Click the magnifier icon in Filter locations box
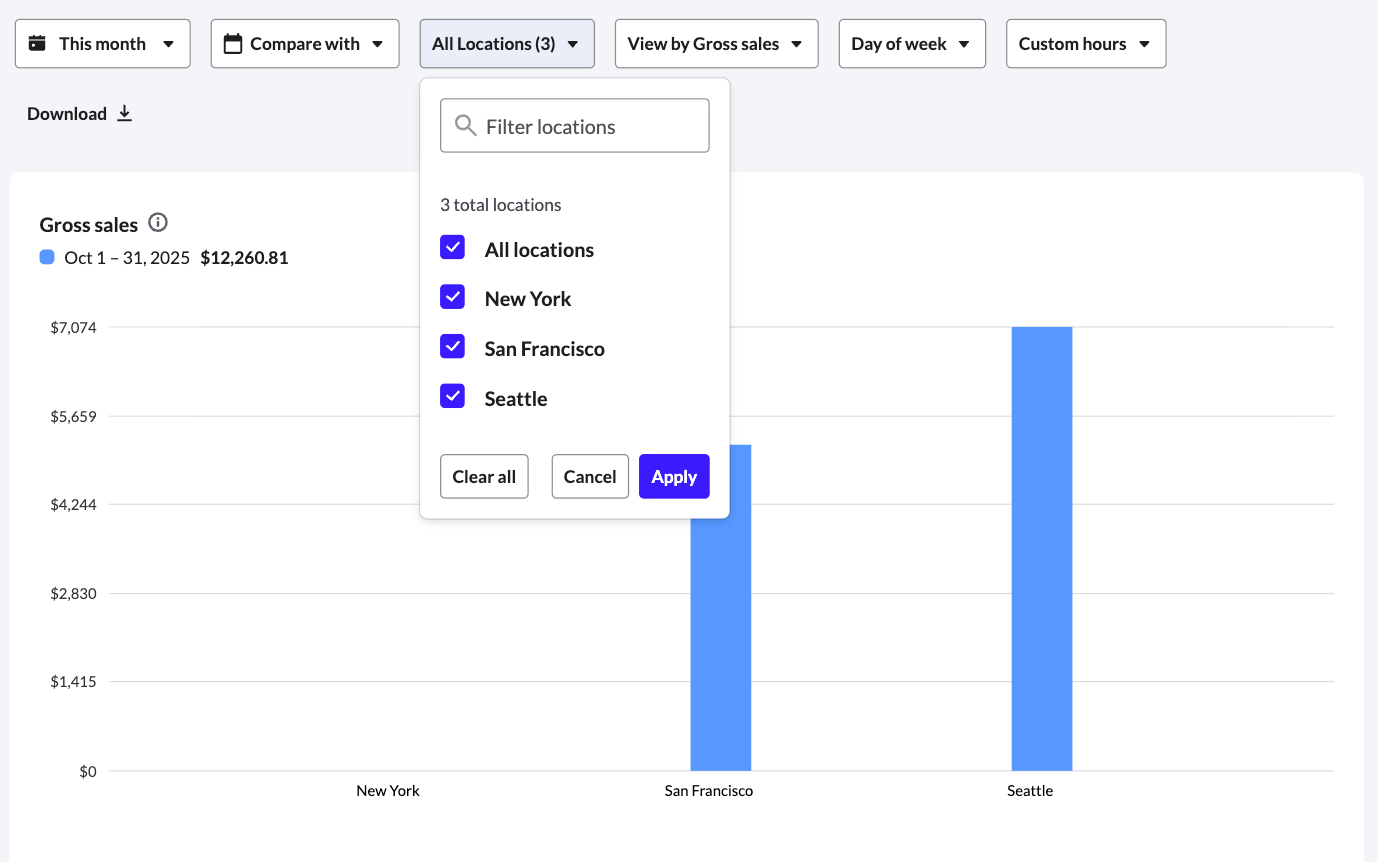Image resolution: width=1378 pixels, height=862 pixels. [x=464, y=125]
